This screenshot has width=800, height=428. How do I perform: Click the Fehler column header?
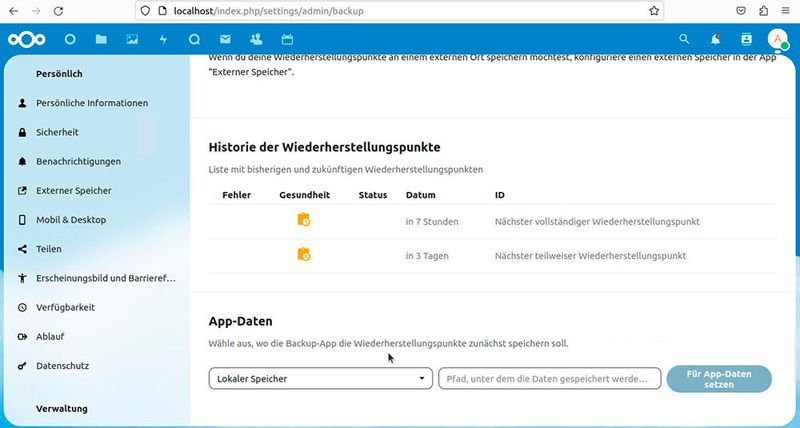237,195
